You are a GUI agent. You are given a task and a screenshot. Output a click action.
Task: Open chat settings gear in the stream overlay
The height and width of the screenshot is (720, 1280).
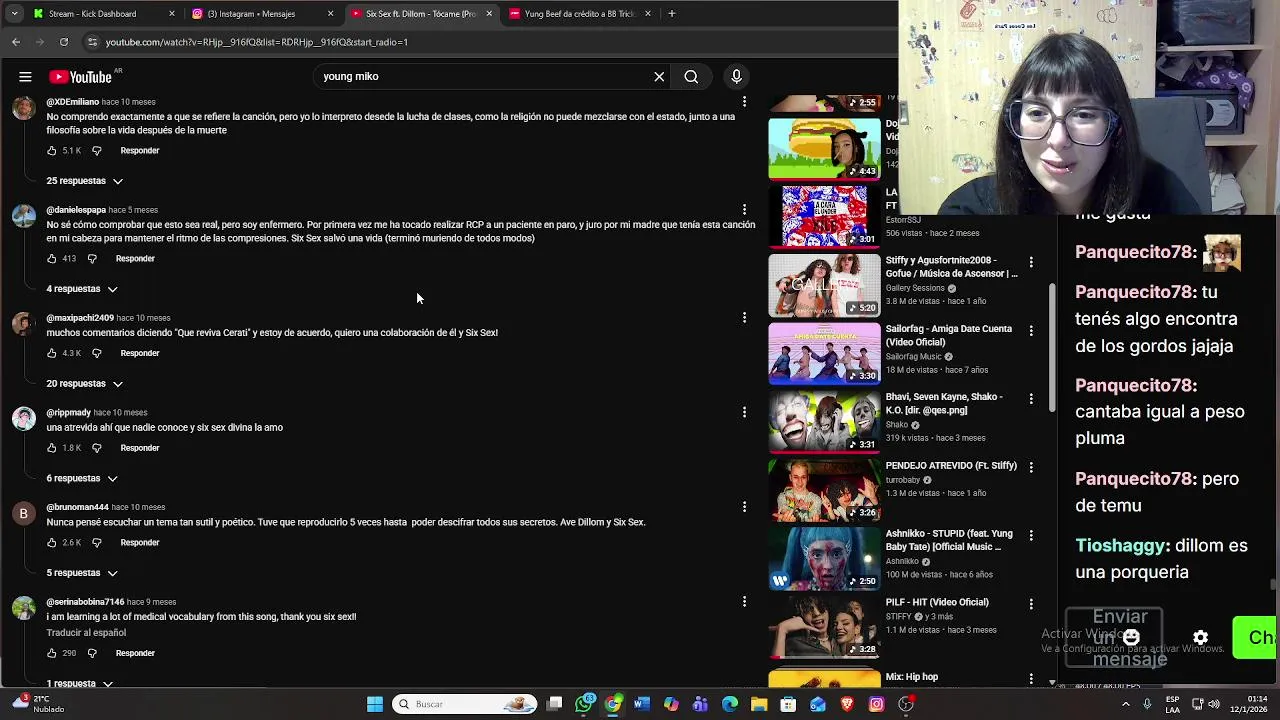pyautogui.click(x=1200, y=638)
